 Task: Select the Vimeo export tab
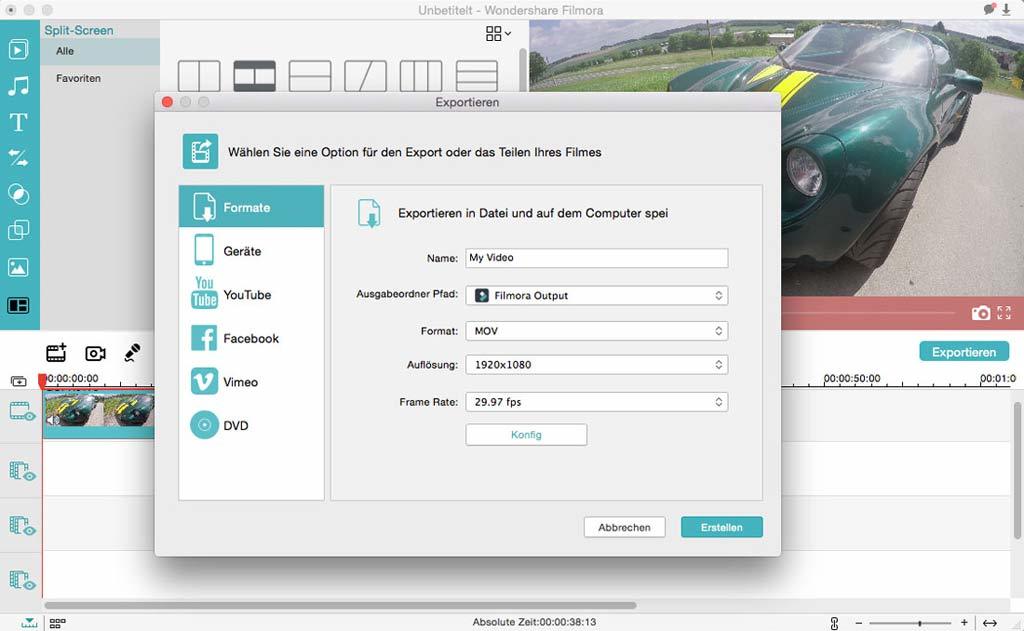point(251,382)
